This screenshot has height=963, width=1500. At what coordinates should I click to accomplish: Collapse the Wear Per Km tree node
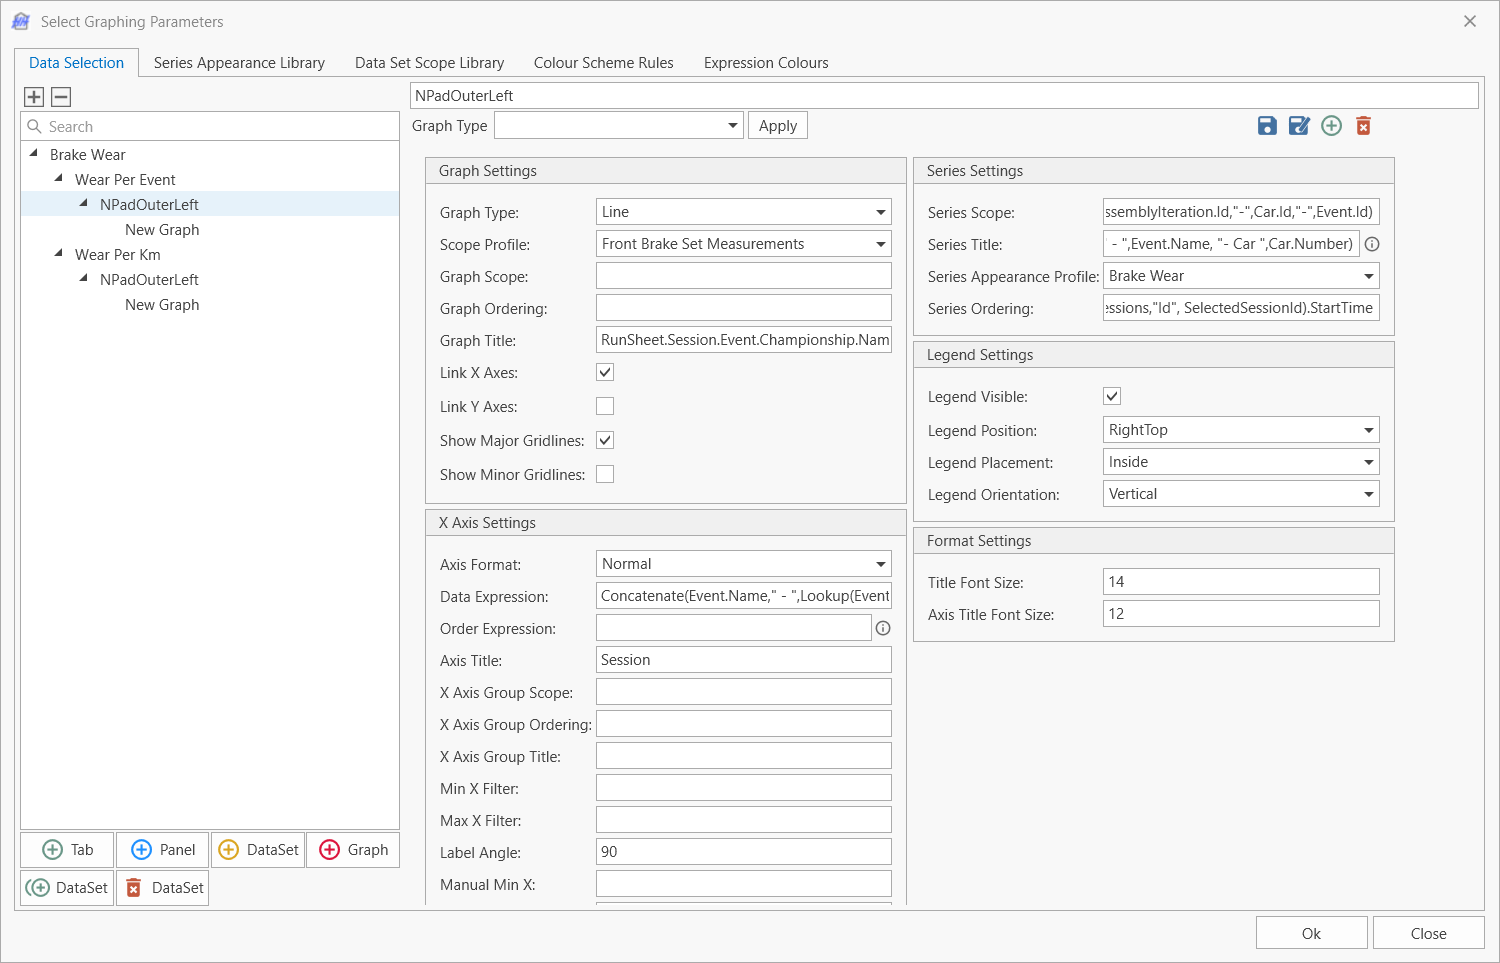pos(59,254)
